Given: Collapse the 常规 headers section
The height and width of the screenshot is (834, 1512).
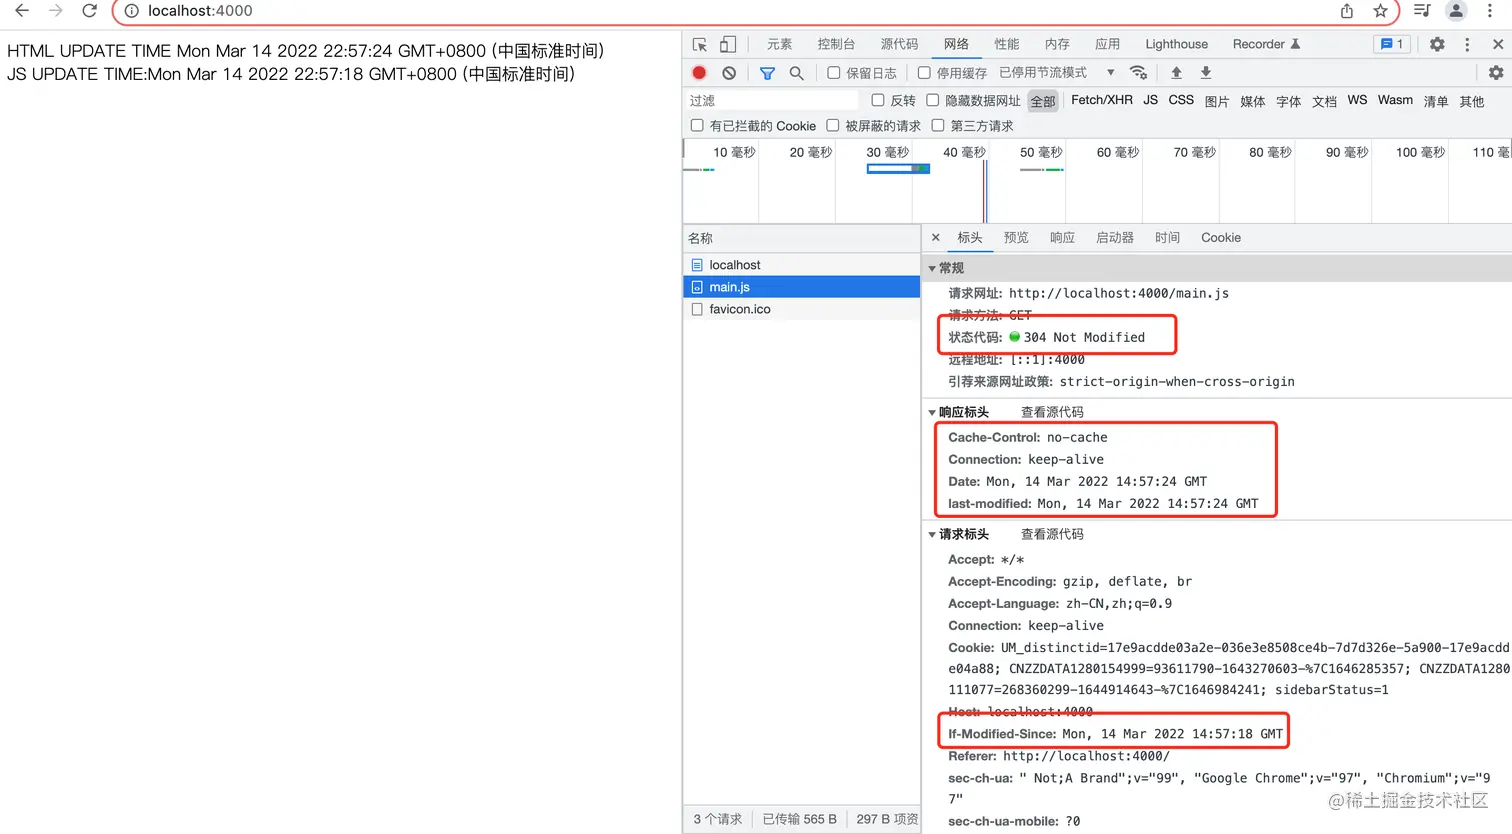Looking at the screenshot, I should (932, 267).
